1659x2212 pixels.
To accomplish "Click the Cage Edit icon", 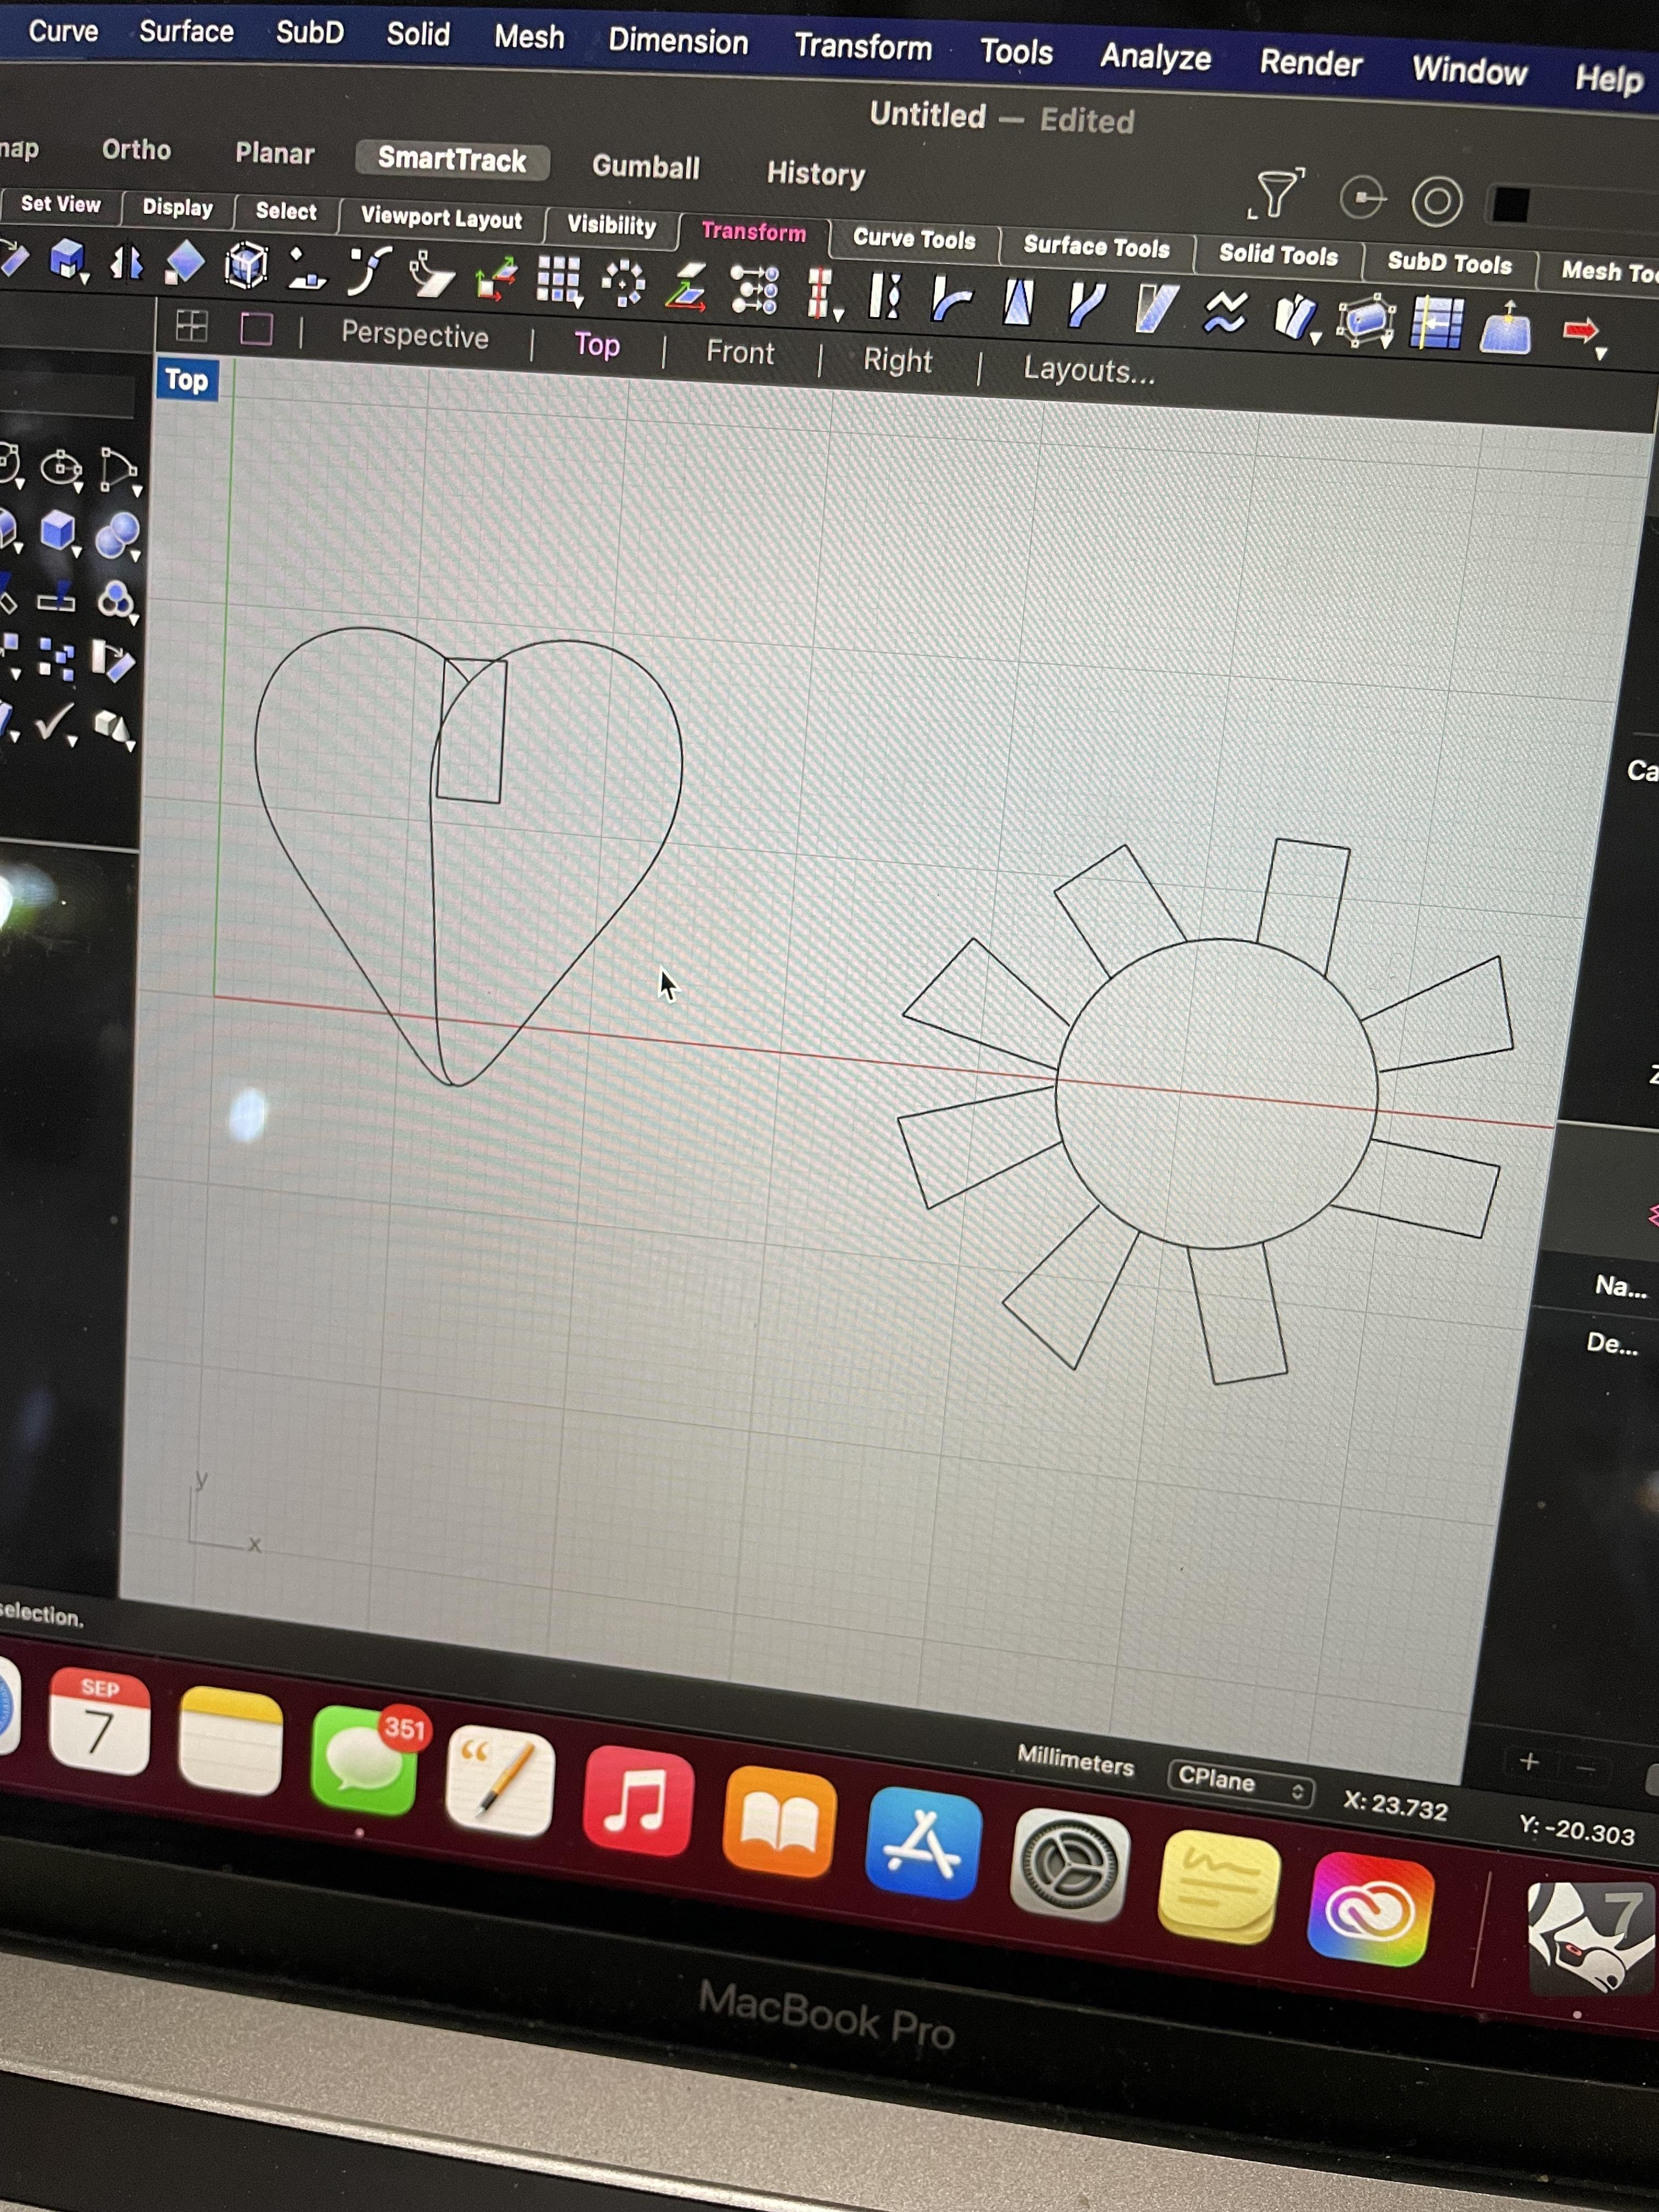I will [x=1365, y=321].
